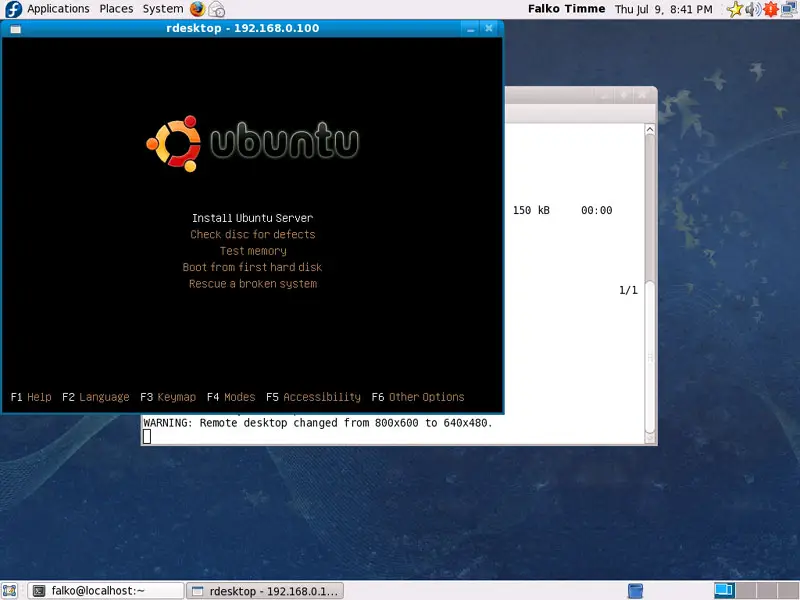This screenshot has width=800, height=600.
Task: Open the network connection tray icon
Action: [789, 9]
